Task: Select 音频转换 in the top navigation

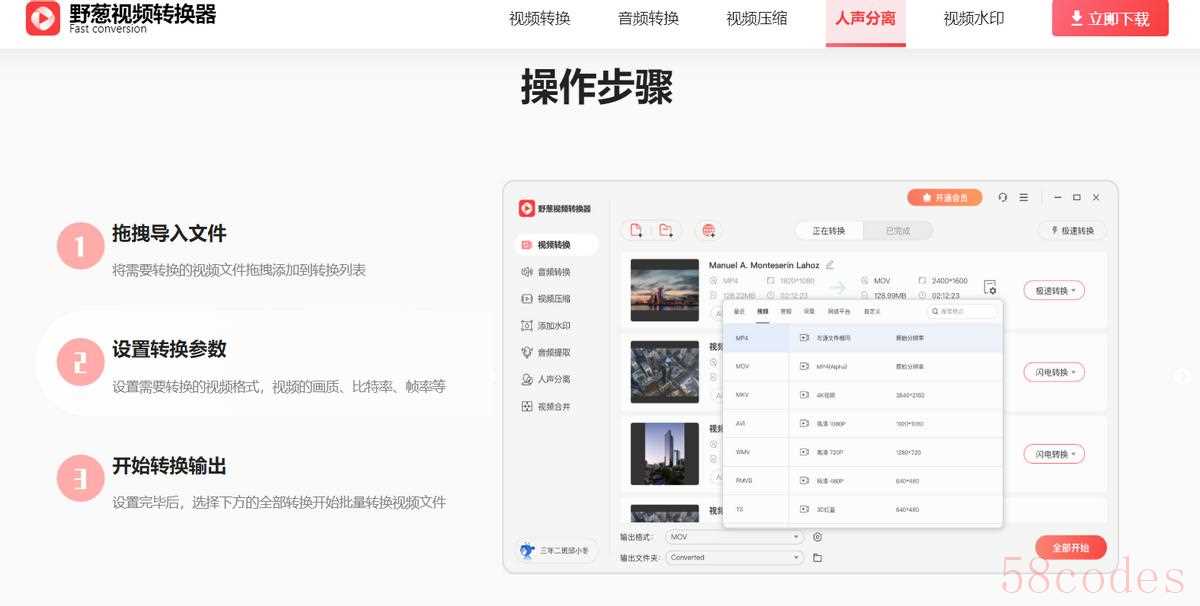Action: pos(648,18)
